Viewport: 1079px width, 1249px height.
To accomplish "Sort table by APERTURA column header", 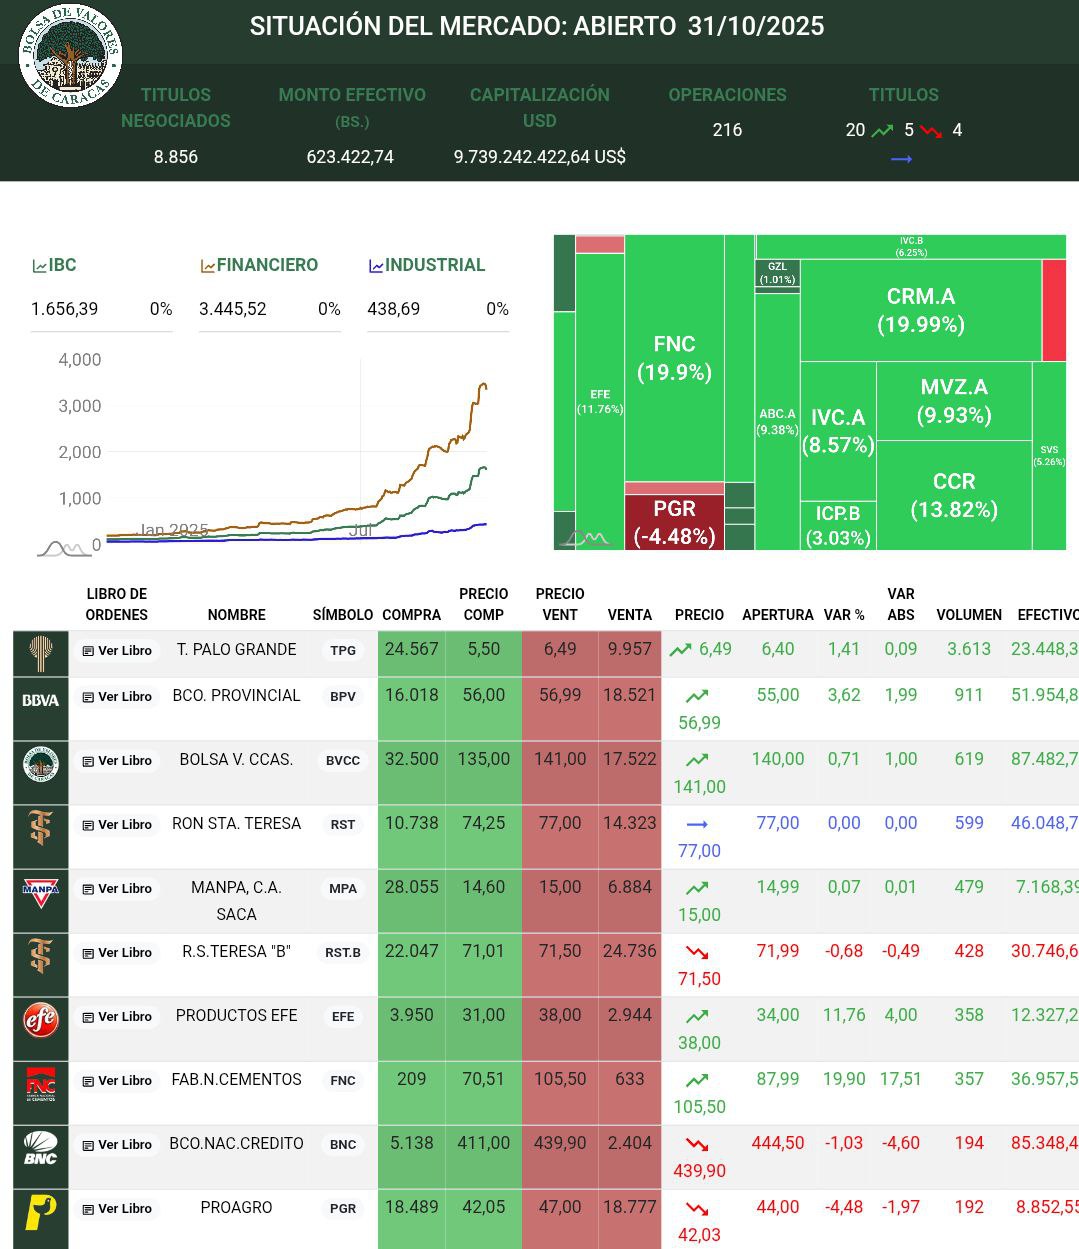I will click(x=778, y=615).
